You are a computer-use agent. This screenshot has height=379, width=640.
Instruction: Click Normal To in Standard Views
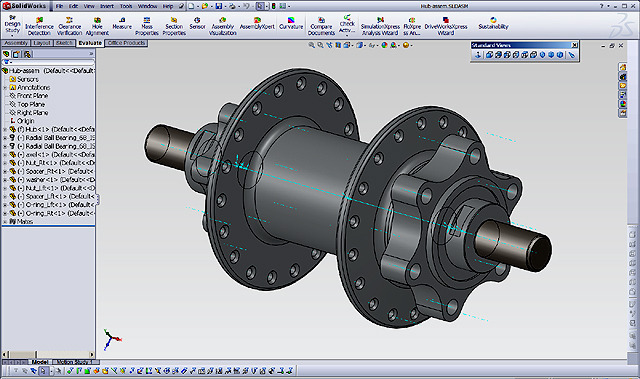(x=478, y=55)
